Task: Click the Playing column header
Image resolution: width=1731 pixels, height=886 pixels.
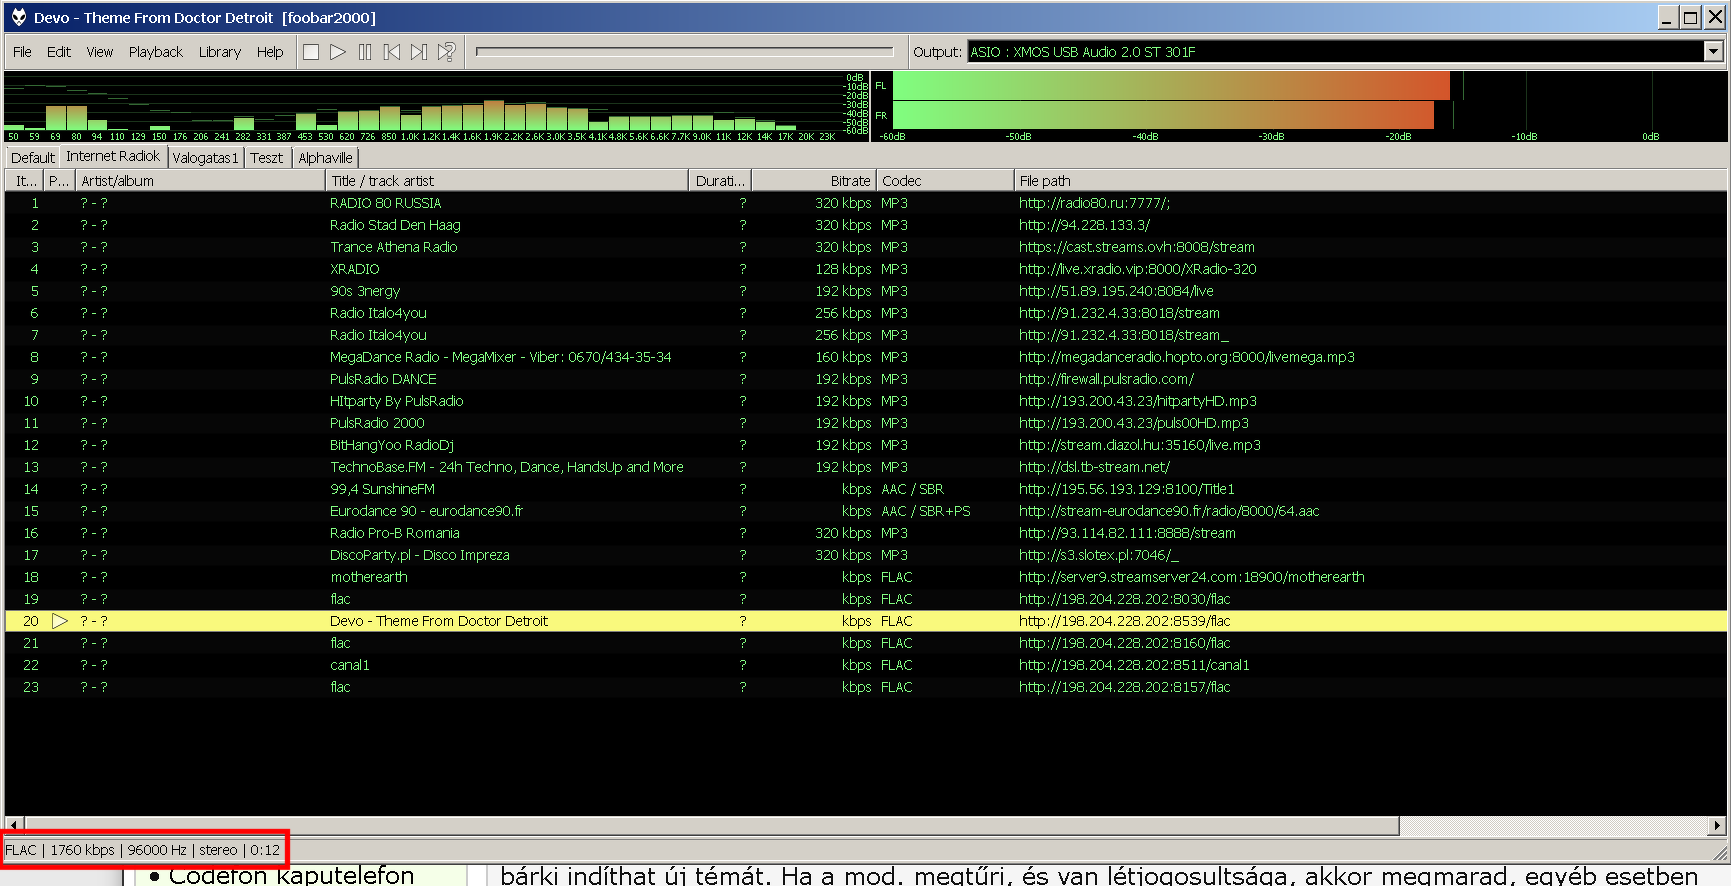Action: (x=60, y=181)
